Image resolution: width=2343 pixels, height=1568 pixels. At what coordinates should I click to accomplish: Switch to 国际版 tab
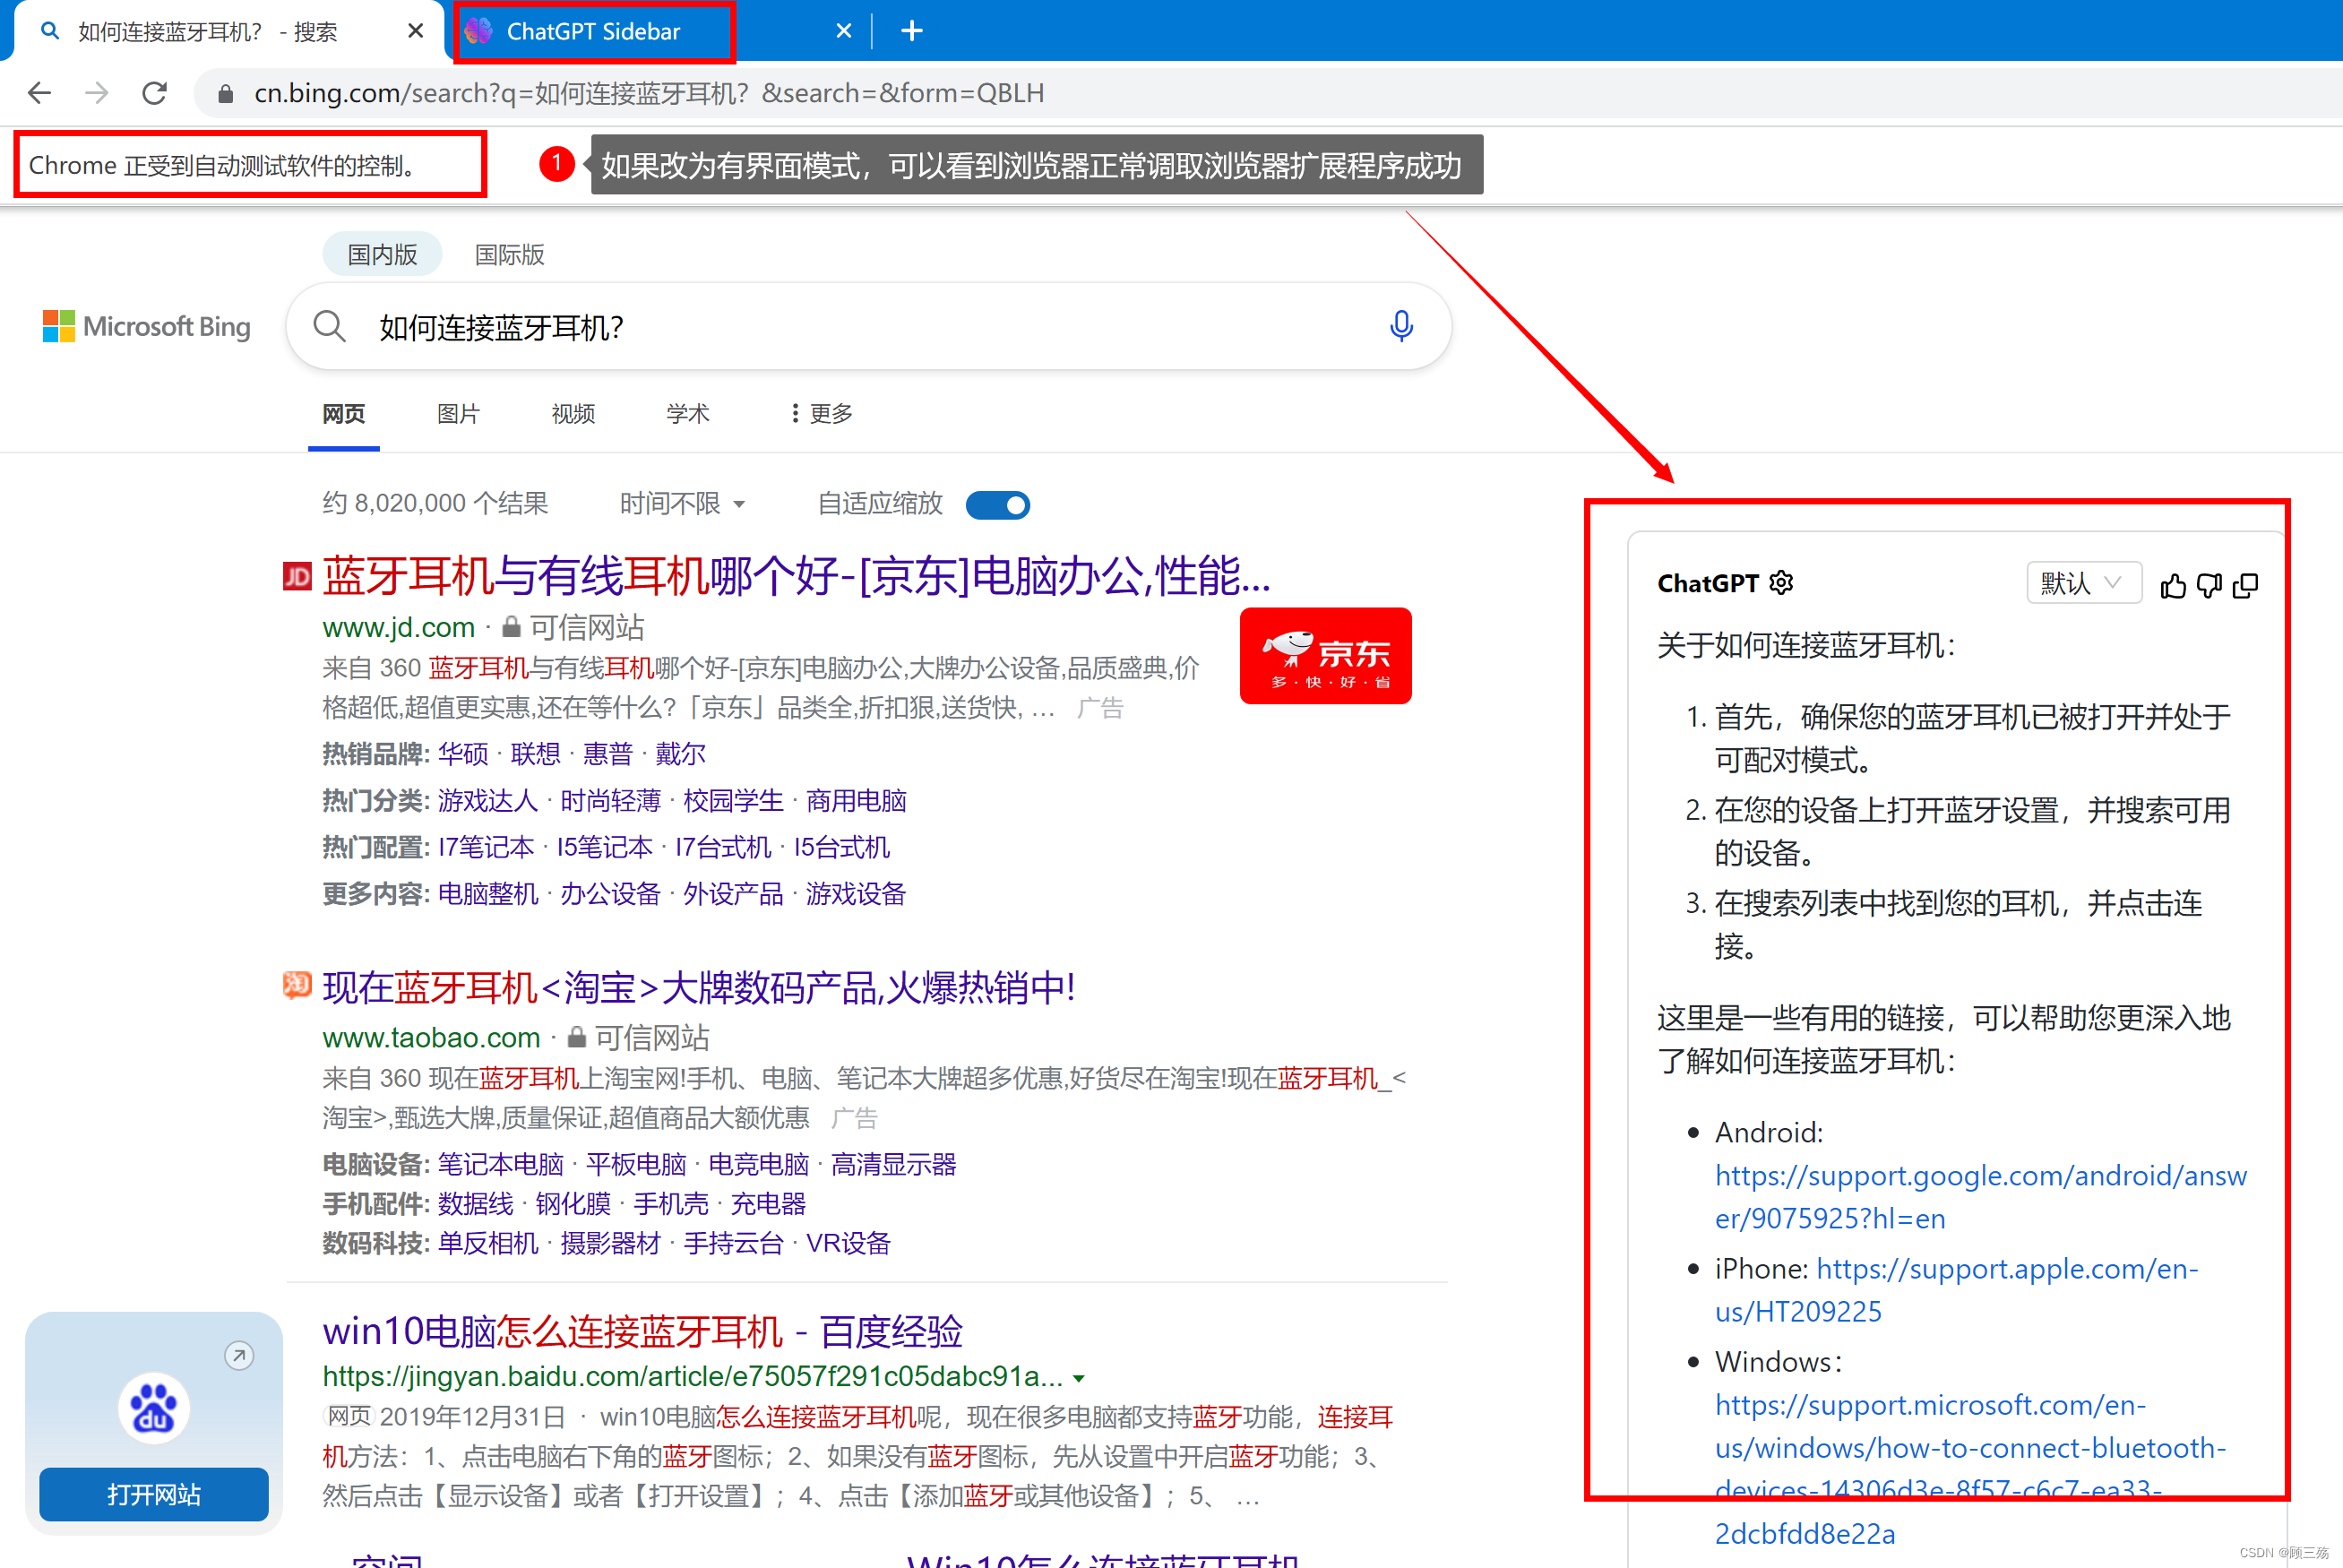(x=509, y=254)
